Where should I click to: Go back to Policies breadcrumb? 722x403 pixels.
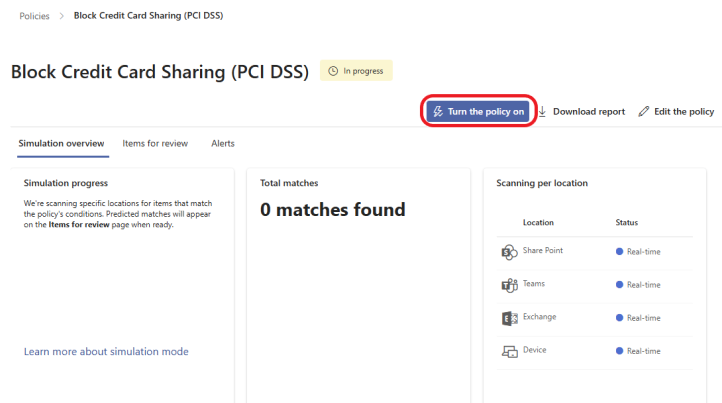(x=34, y=16)
